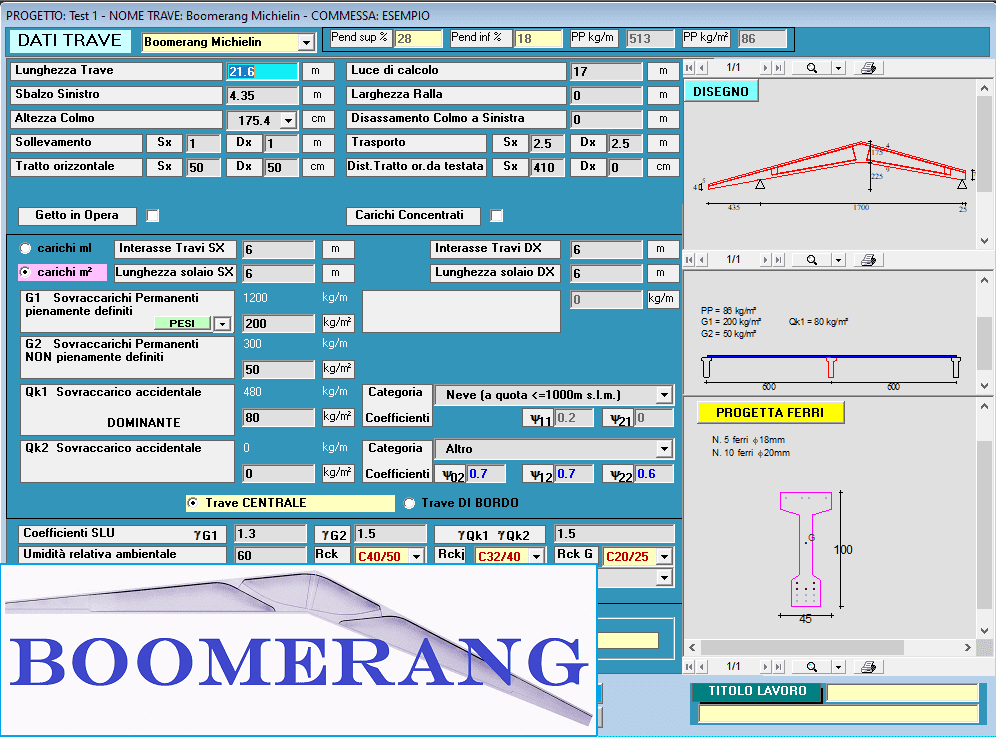Click the zoom magnifier in cross-section viewer toolbar

click(812, 666)
